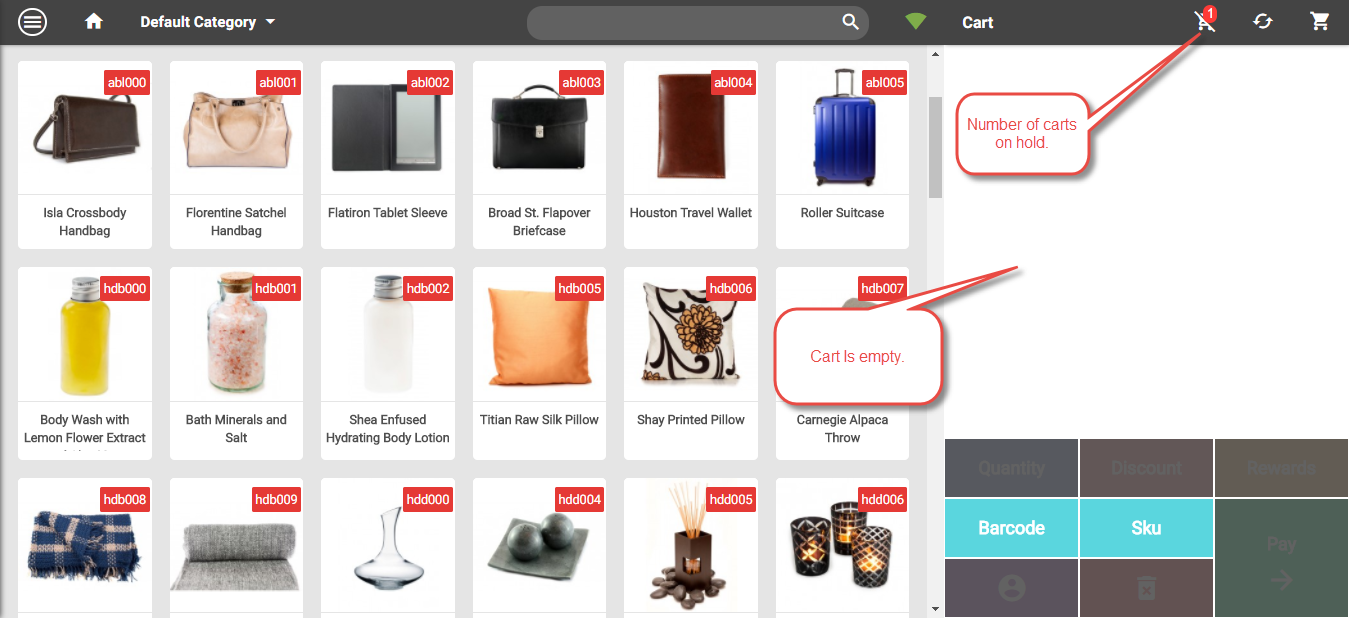Image resolution: width=1349 pixels, height=618 pixels.
Task: Click the hdb001 SKU badge
Action: pyautogui.click(x=276, y=288)
